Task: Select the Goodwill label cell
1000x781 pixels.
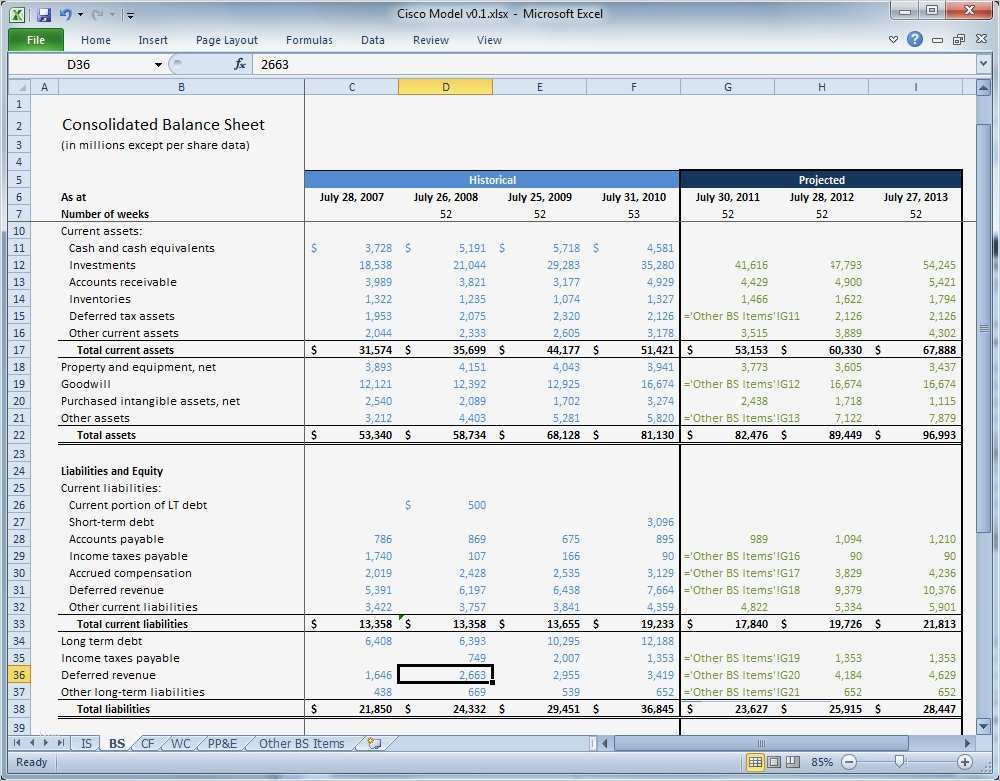Action: click(181, 384)
